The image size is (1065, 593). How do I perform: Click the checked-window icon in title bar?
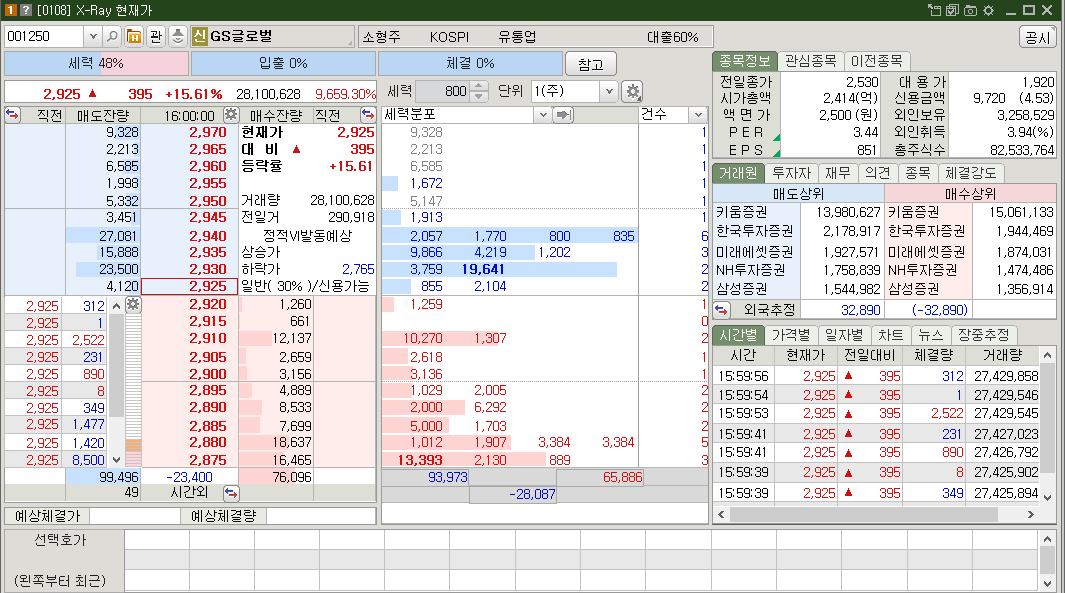(952, 10)
